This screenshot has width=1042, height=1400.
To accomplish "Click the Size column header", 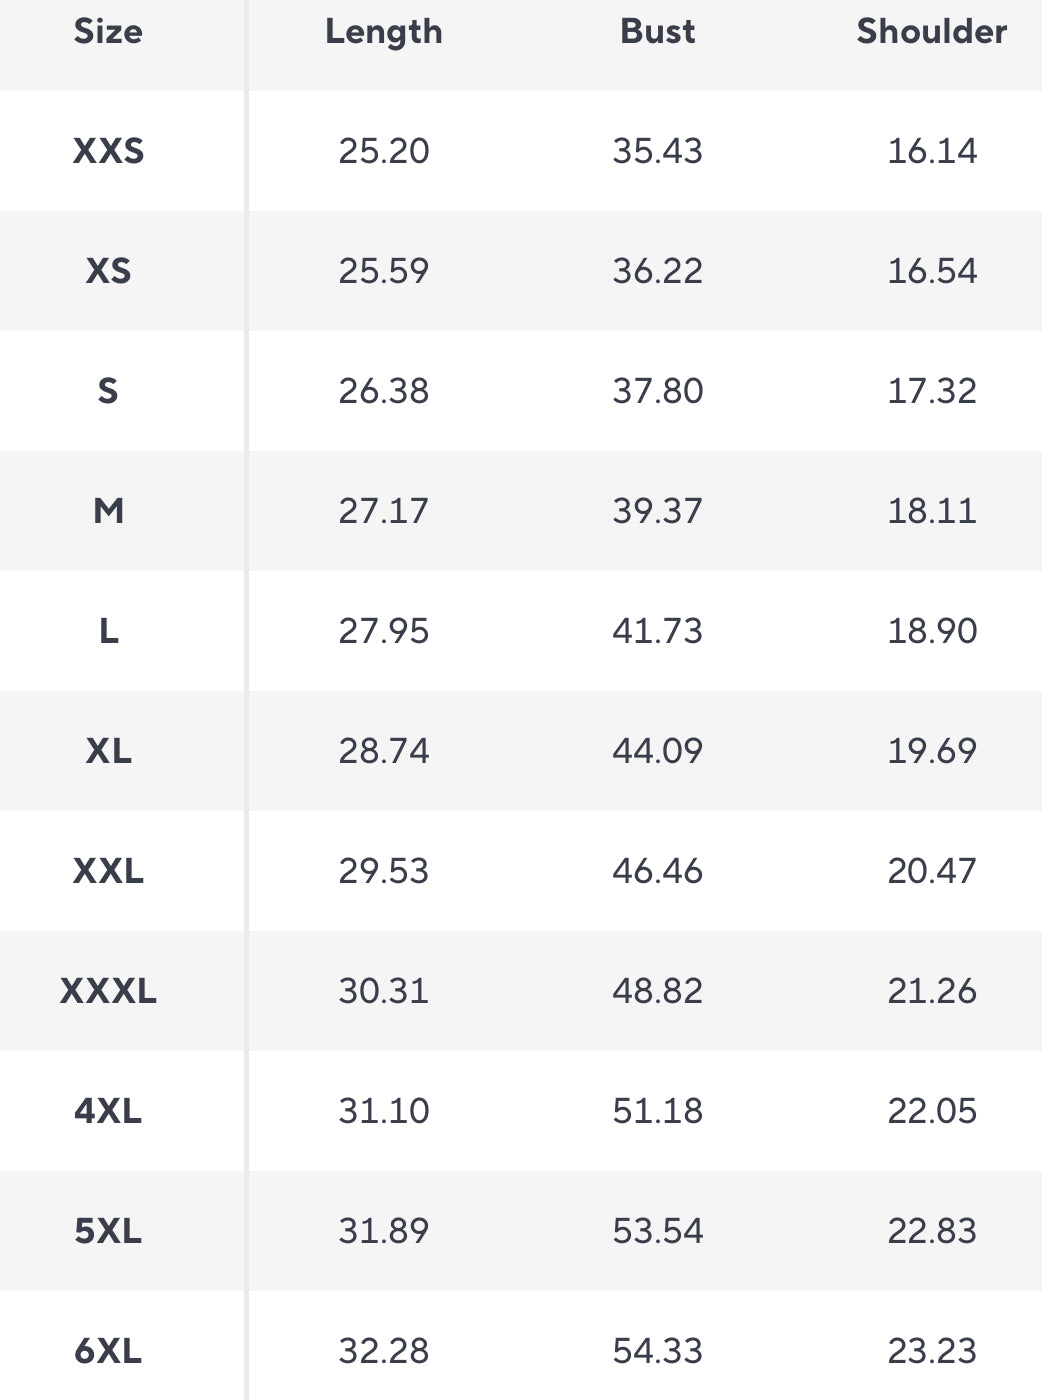I will 108,32.
